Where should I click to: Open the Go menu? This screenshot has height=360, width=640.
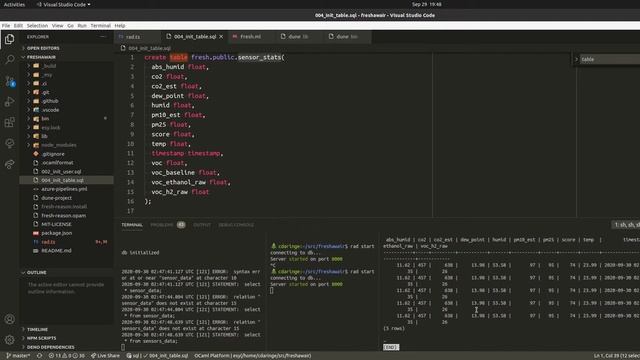click(71, 25)
